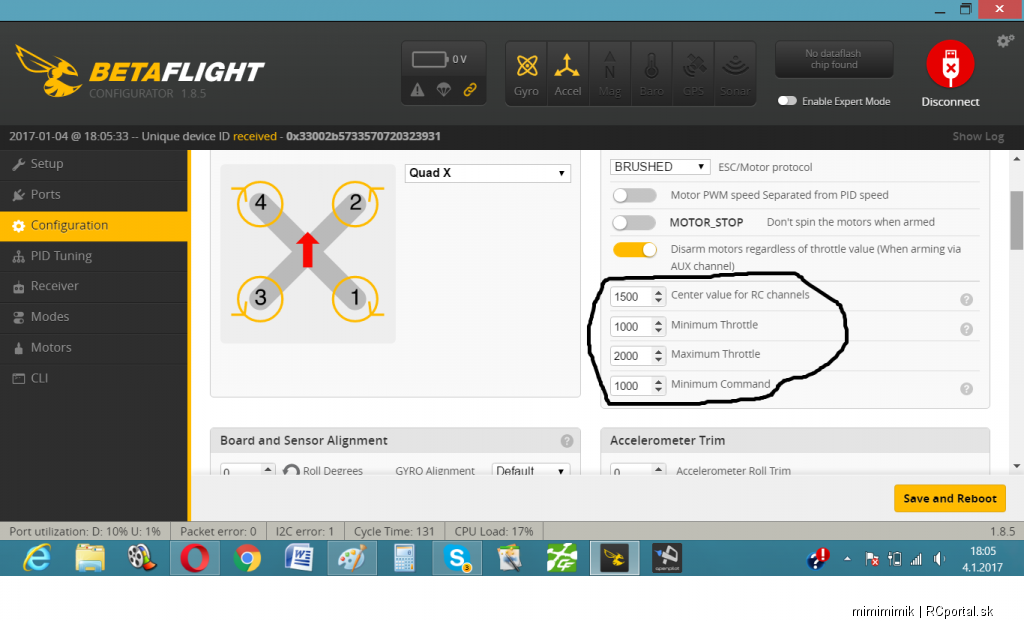Click the scrollbar down arrow
Screen dimensions: 1024x621
pos(1017,466)
